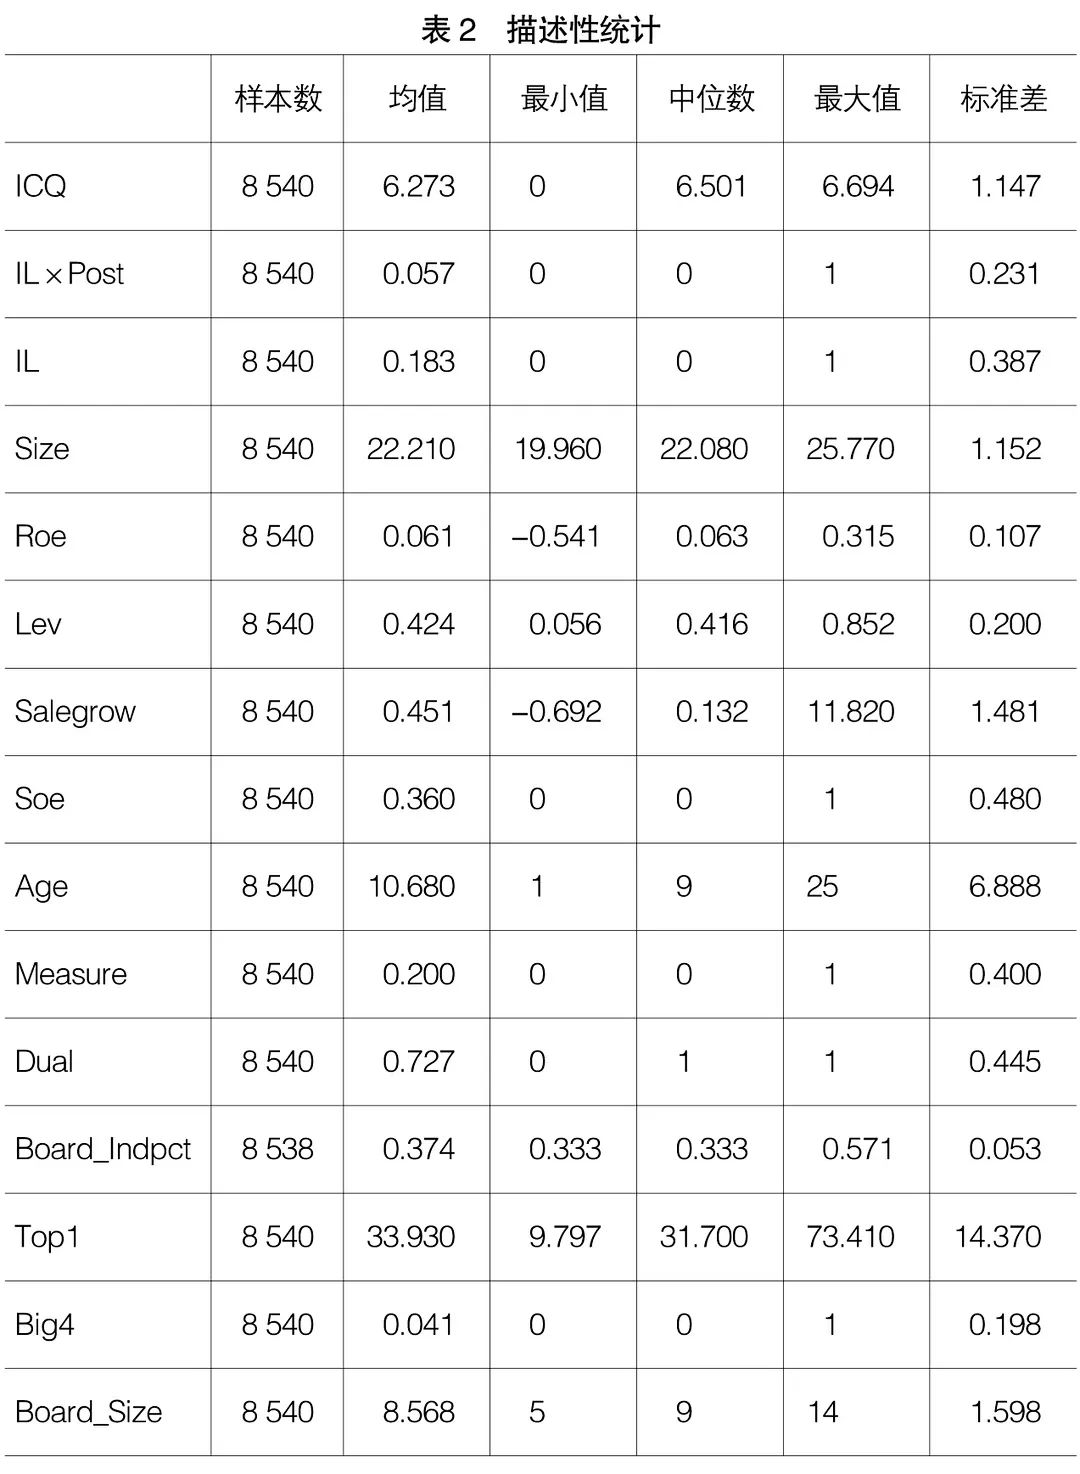Click the IL×Post row label
1080x1474 pixels.
69,274
